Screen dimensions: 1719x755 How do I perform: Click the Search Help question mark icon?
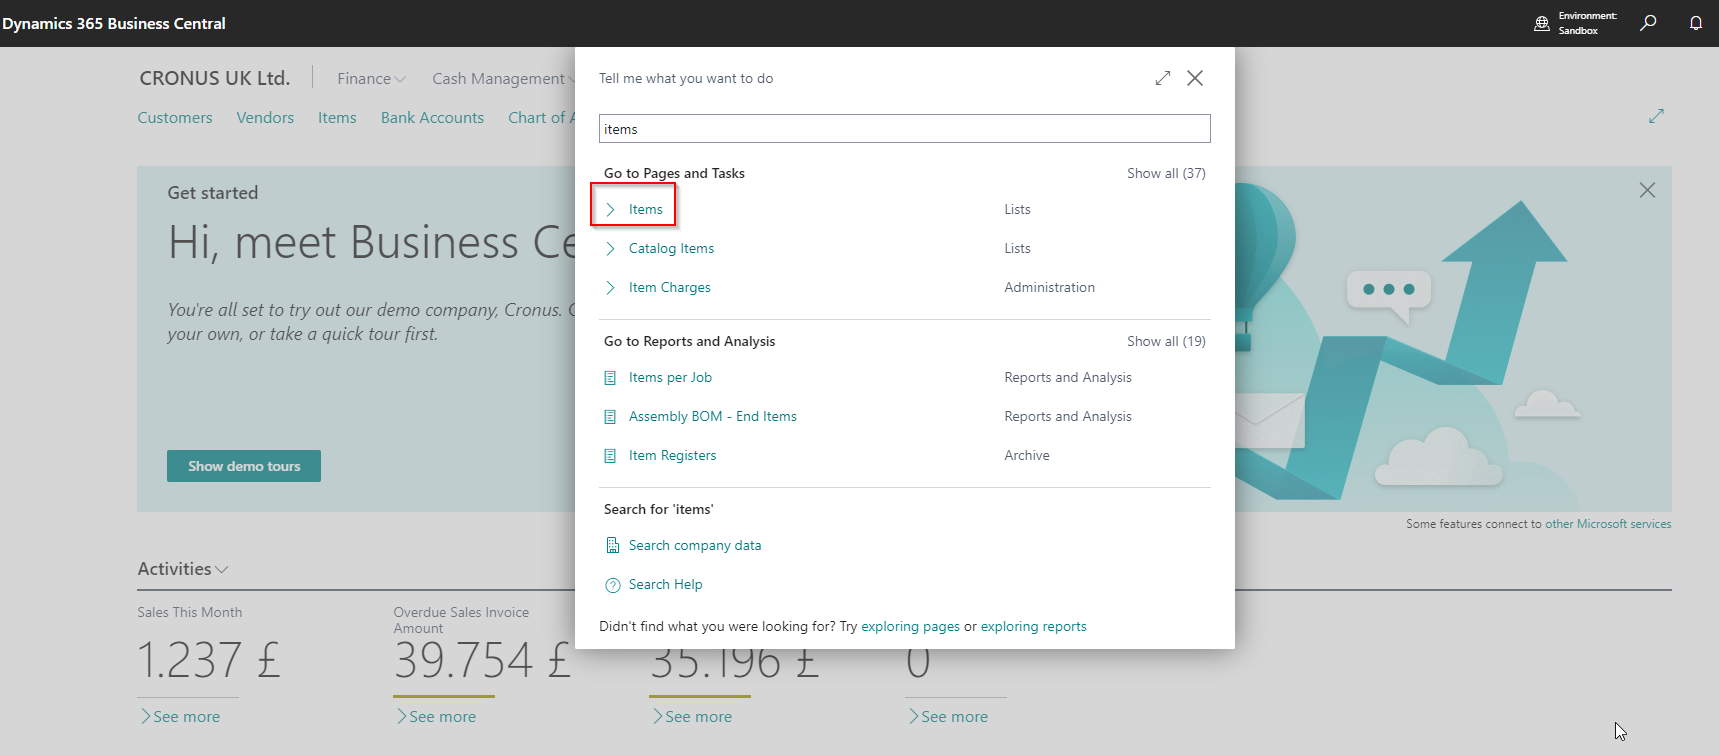coord(612,585)
